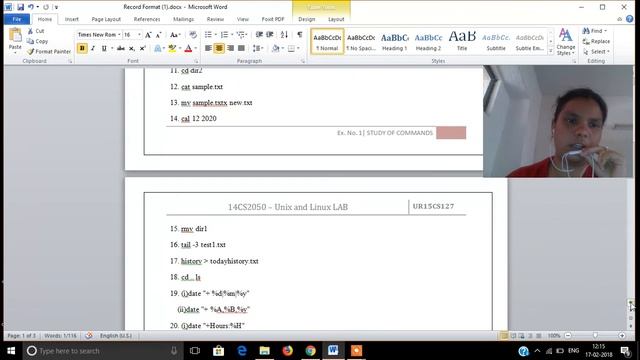Viewport: 640px width, 360px height.
Task: Open Microsoft Store from the taskbar
Action: (218, 351)
